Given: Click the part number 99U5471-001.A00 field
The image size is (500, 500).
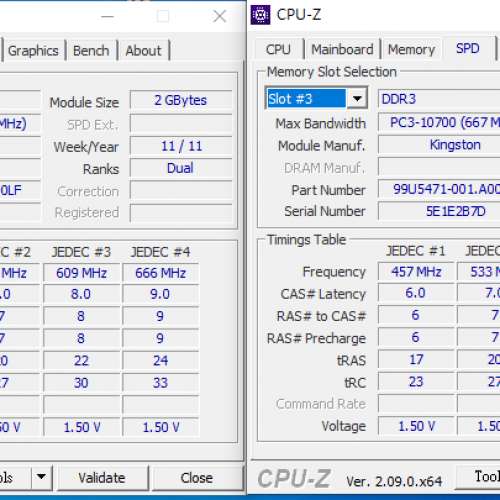Looking at the screenshot, I should pyautogui.click(x=439, y=189).
